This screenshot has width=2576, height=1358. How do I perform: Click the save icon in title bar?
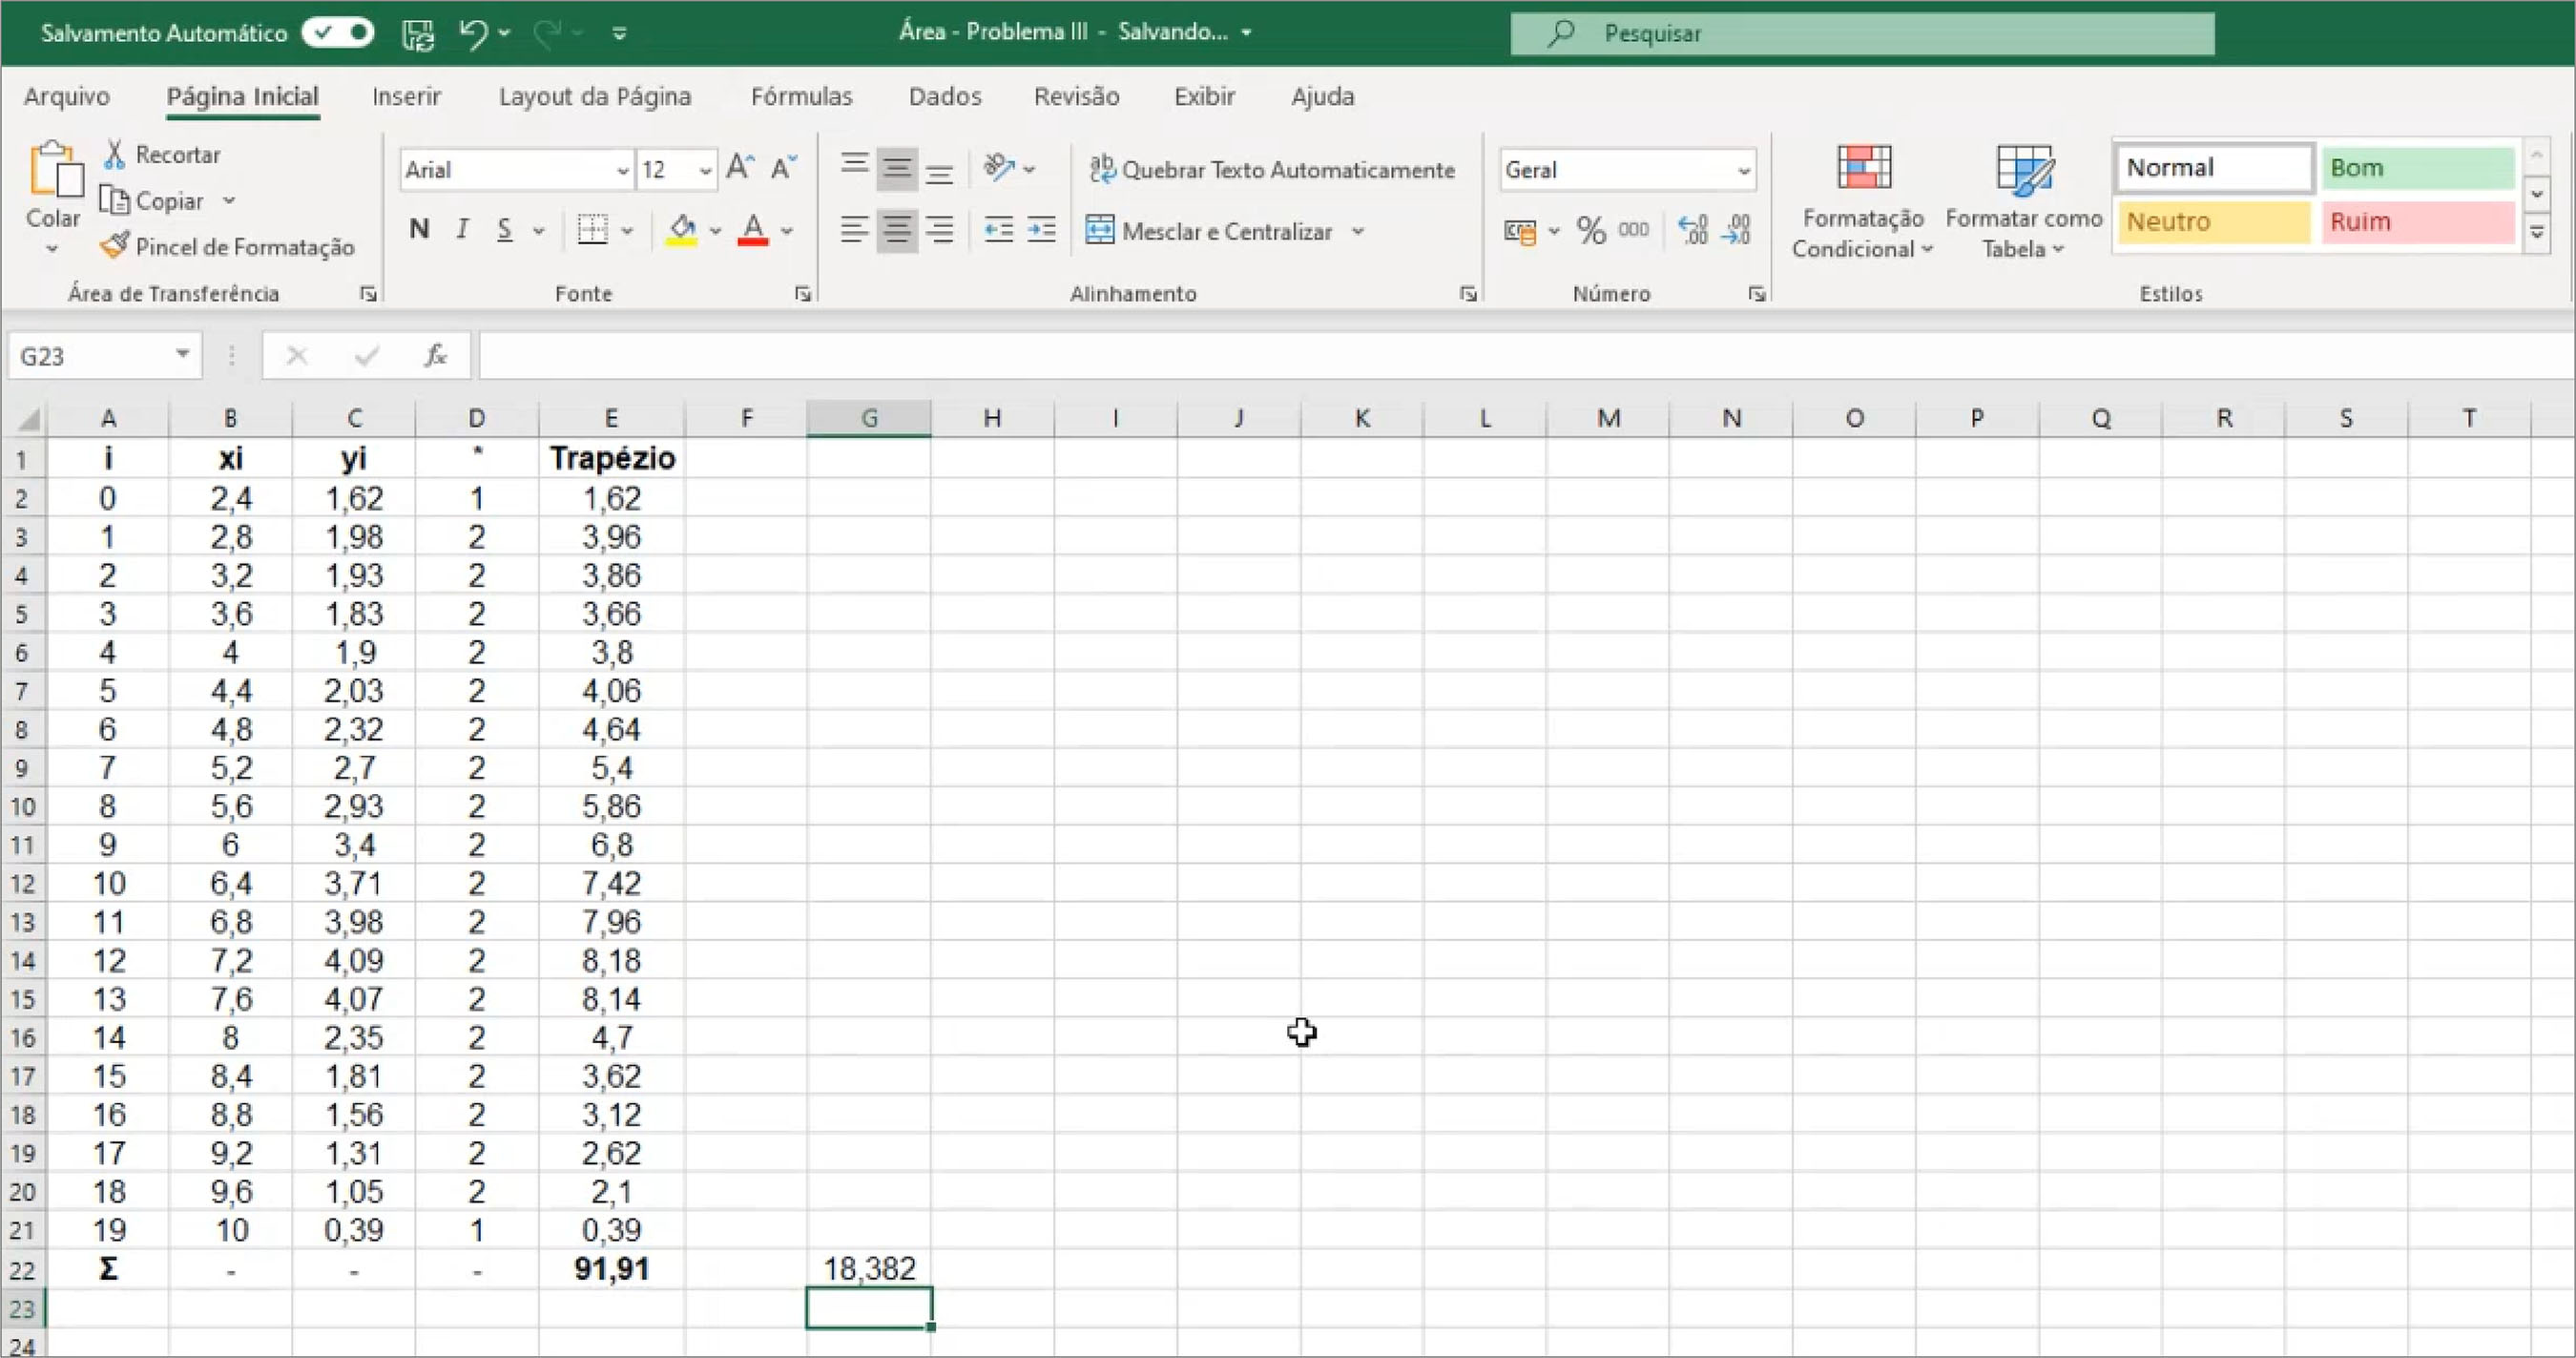418,33
